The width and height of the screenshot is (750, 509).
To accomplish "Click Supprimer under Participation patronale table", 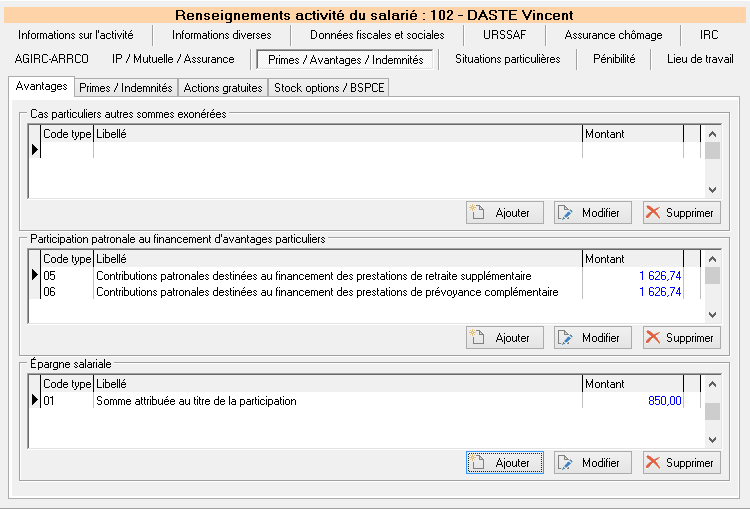I will (x=680, y=338).
